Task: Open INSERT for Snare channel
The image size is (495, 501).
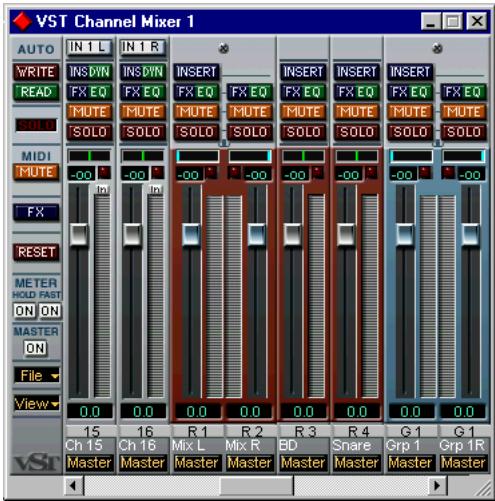Action: [x=357, y=72]
